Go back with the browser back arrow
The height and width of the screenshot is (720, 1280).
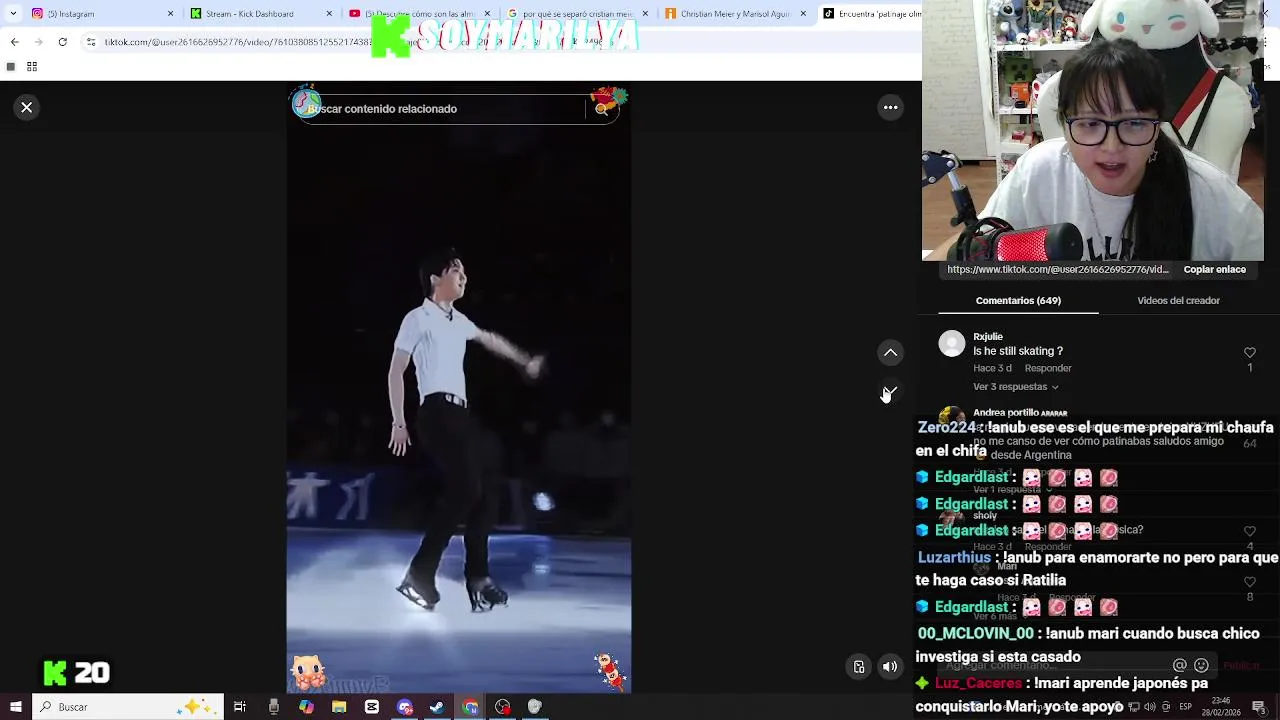pyautogui.click(x=14, y=42)
